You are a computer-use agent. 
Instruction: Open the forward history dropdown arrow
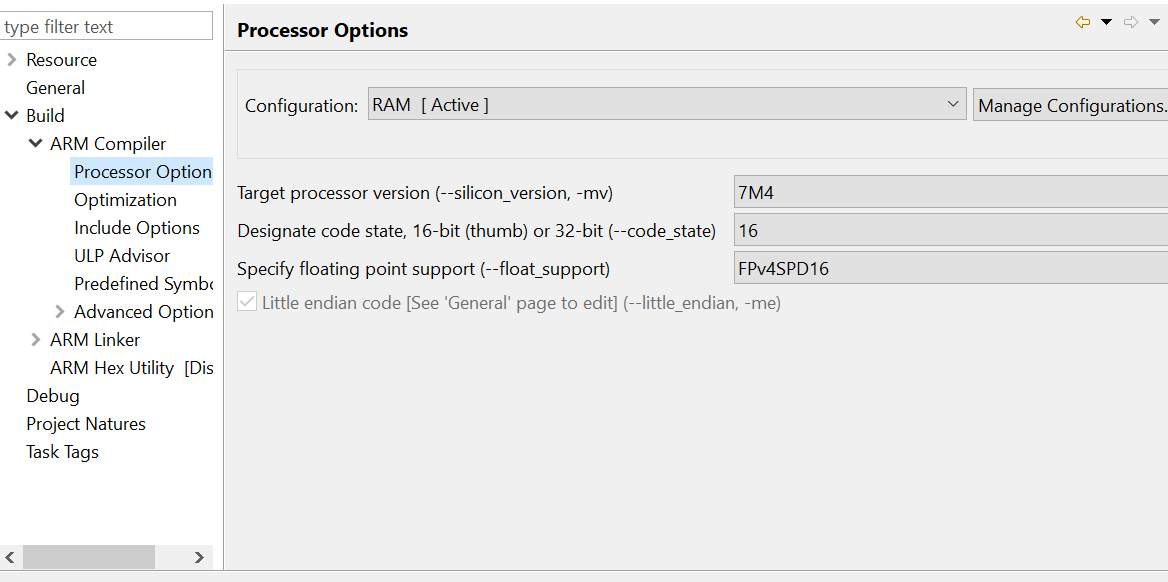click(x=1155, y=22)
